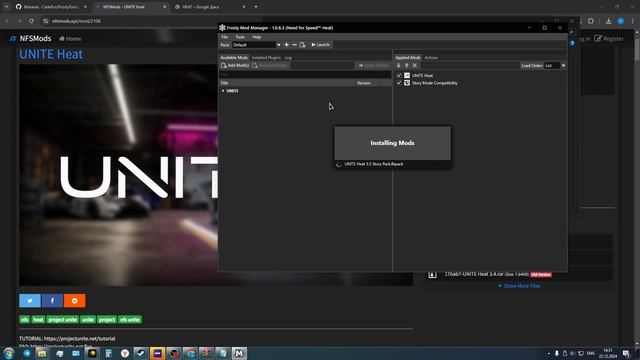Share page via Facebook button
The image size is (640, 360).
(52, 301)
